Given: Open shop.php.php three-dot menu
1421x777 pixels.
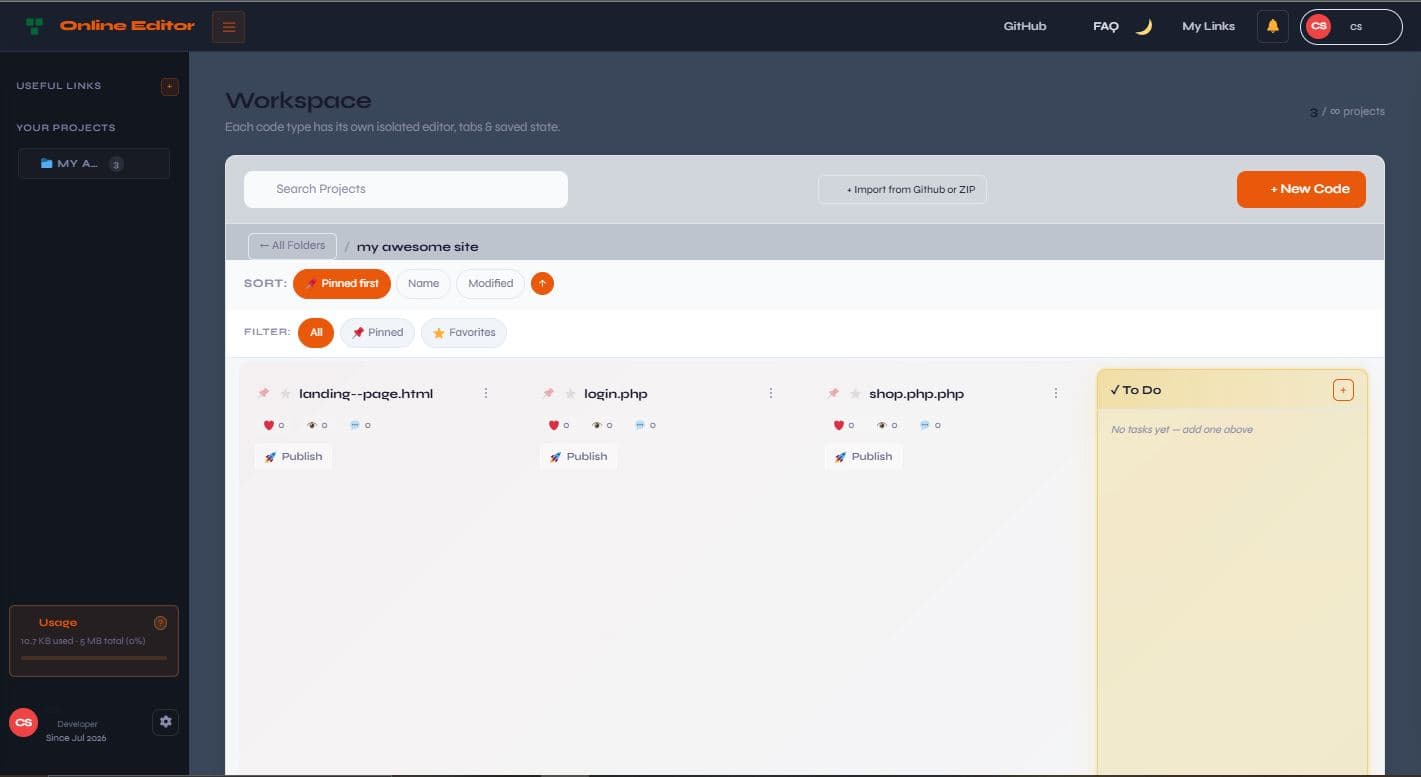Looking at the screenshot, I should 1056,394.
